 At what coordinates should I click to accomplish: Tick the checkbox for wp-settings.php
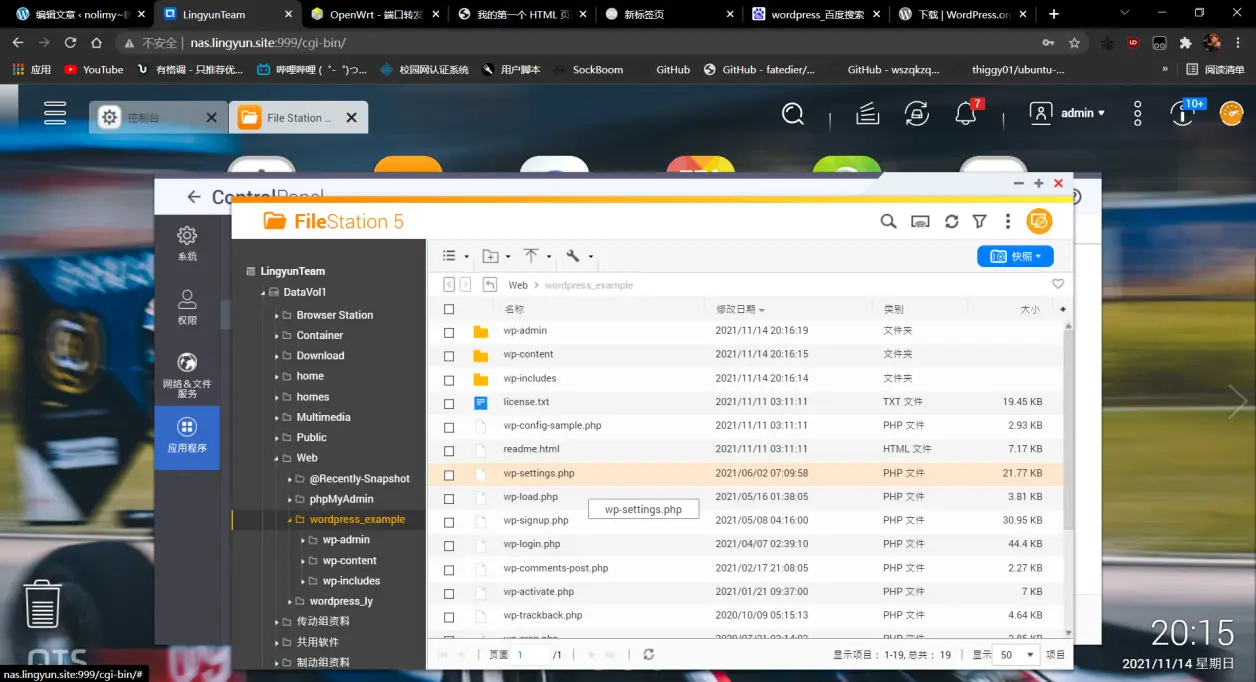[x=449, y=475]
